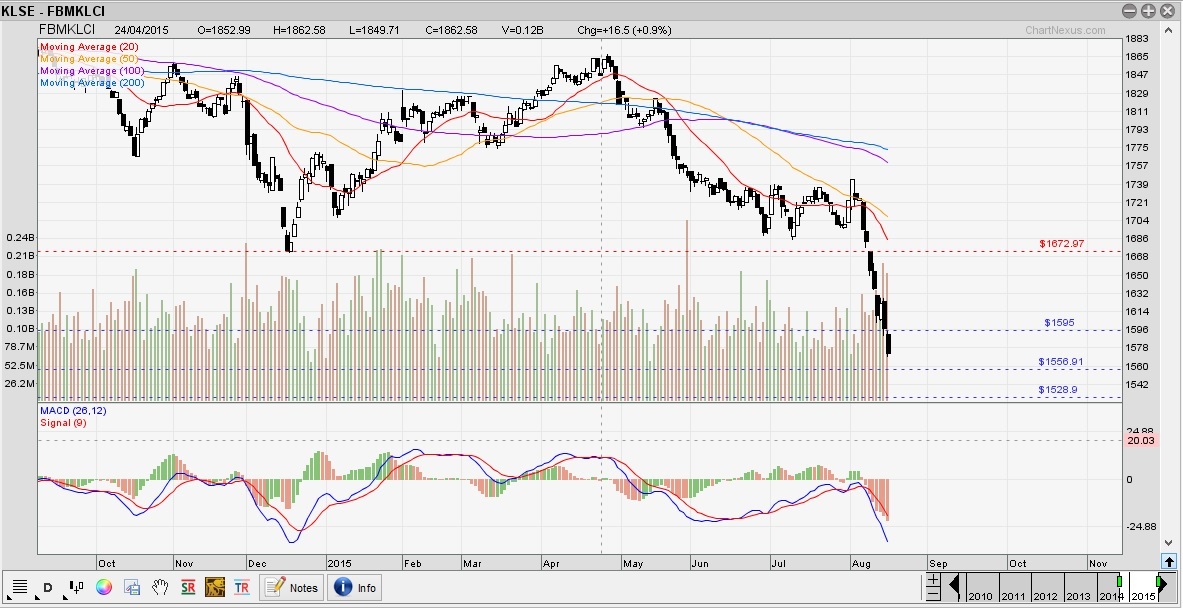Image resolution: width=1183 pixels, height=608 pixels.
Task: Click the C=1862.58 close value
Action: click(451, 30)
